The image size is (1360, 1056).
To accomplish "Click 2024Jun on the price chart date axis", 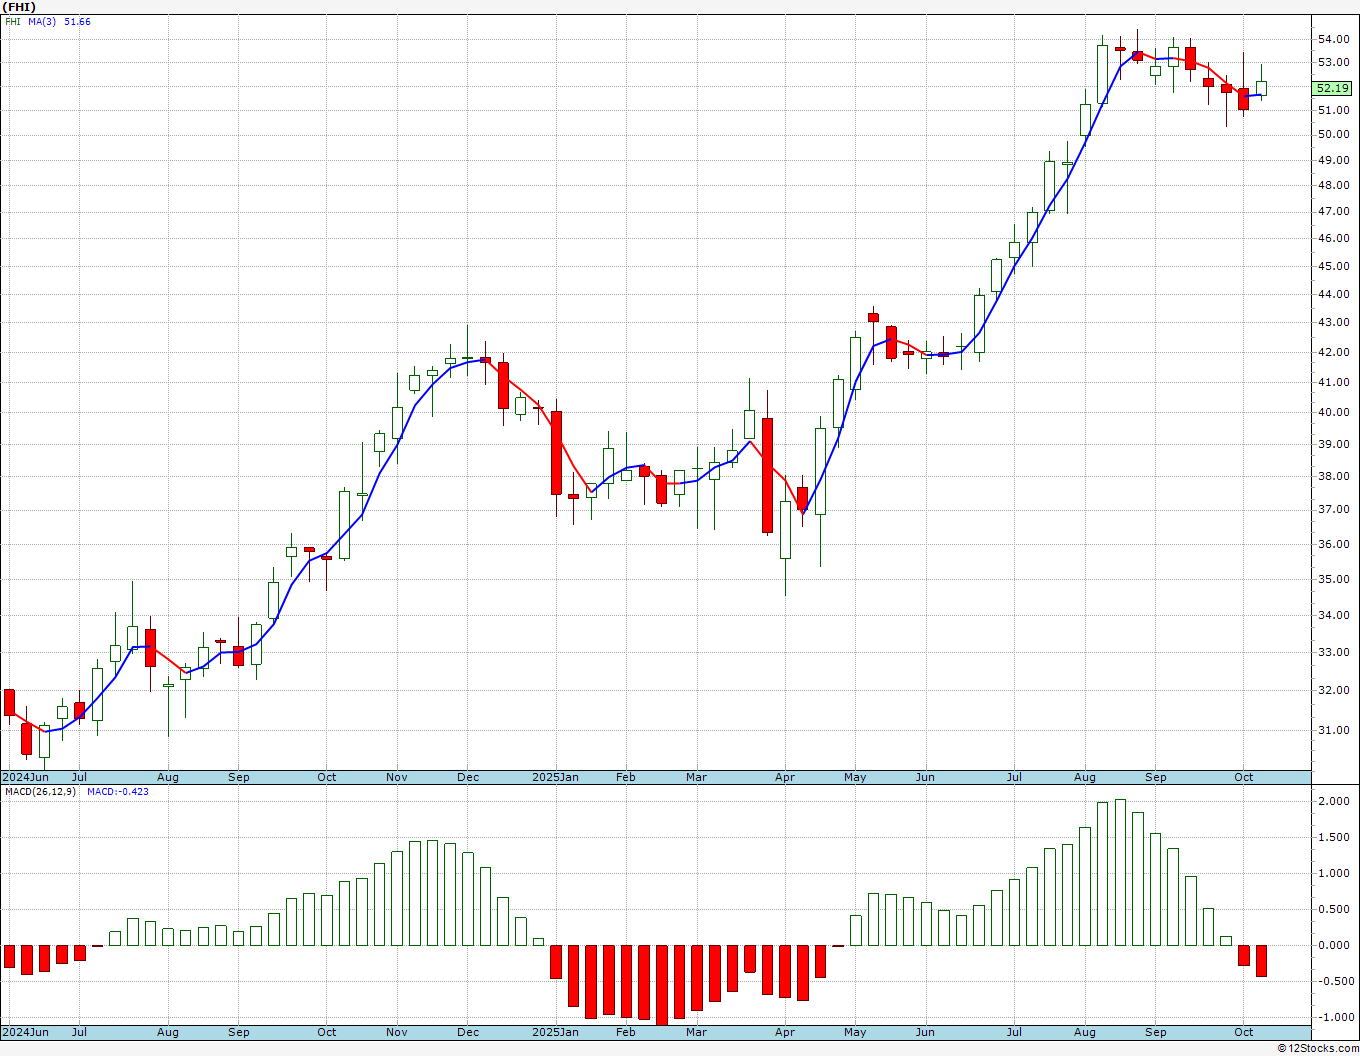I will pos(25,777).
